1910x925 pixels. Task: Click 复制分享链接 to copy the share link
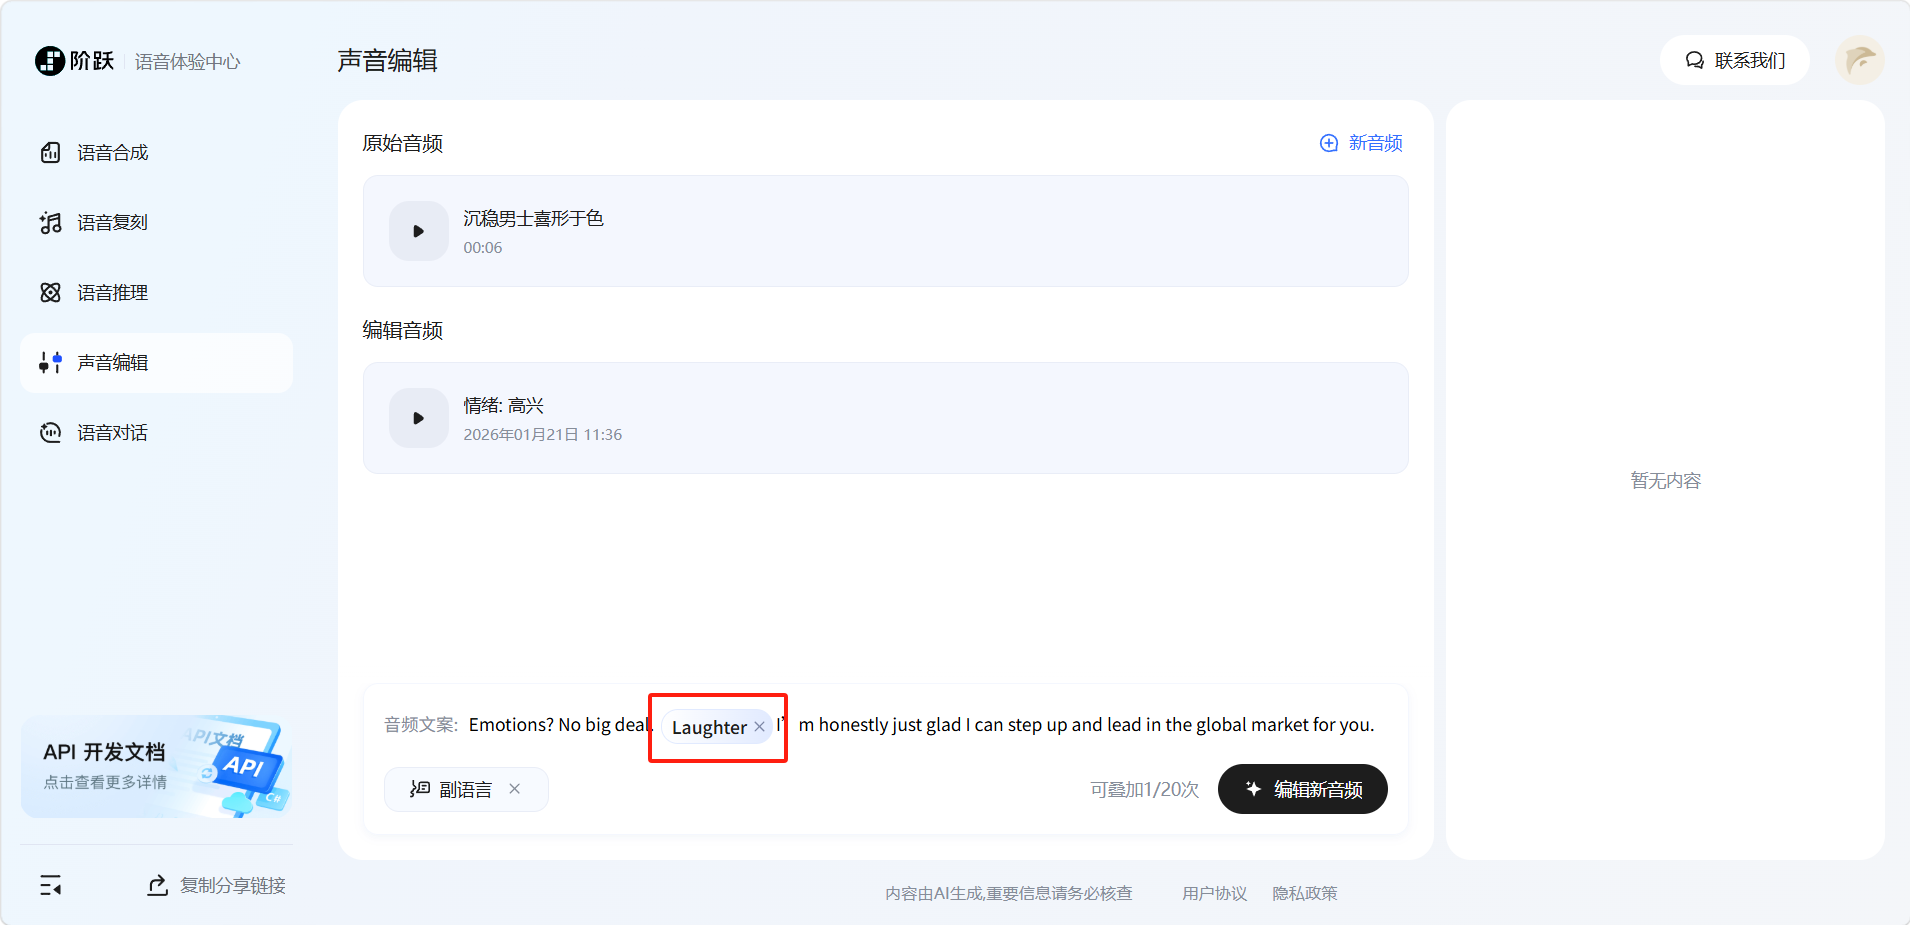pos(217,885)
